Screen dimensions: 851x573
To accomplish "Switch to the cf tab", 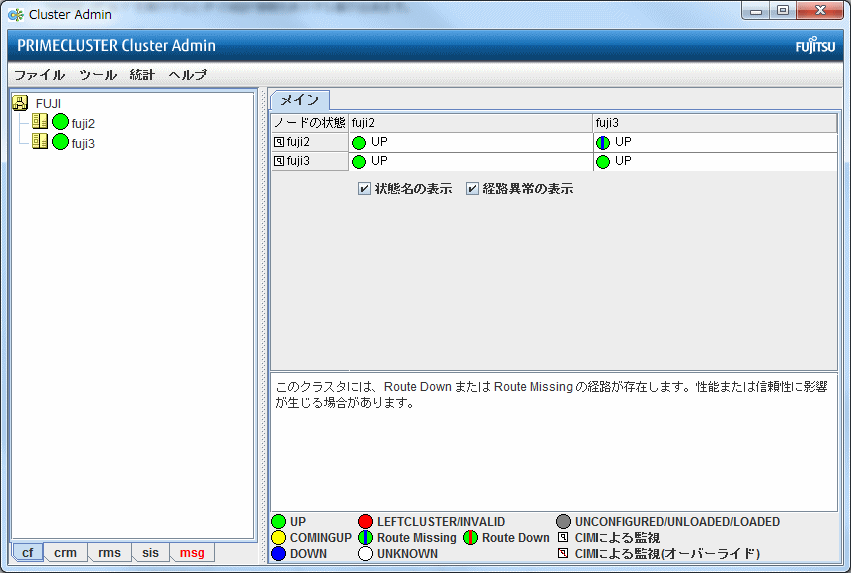I will point(28,552).
